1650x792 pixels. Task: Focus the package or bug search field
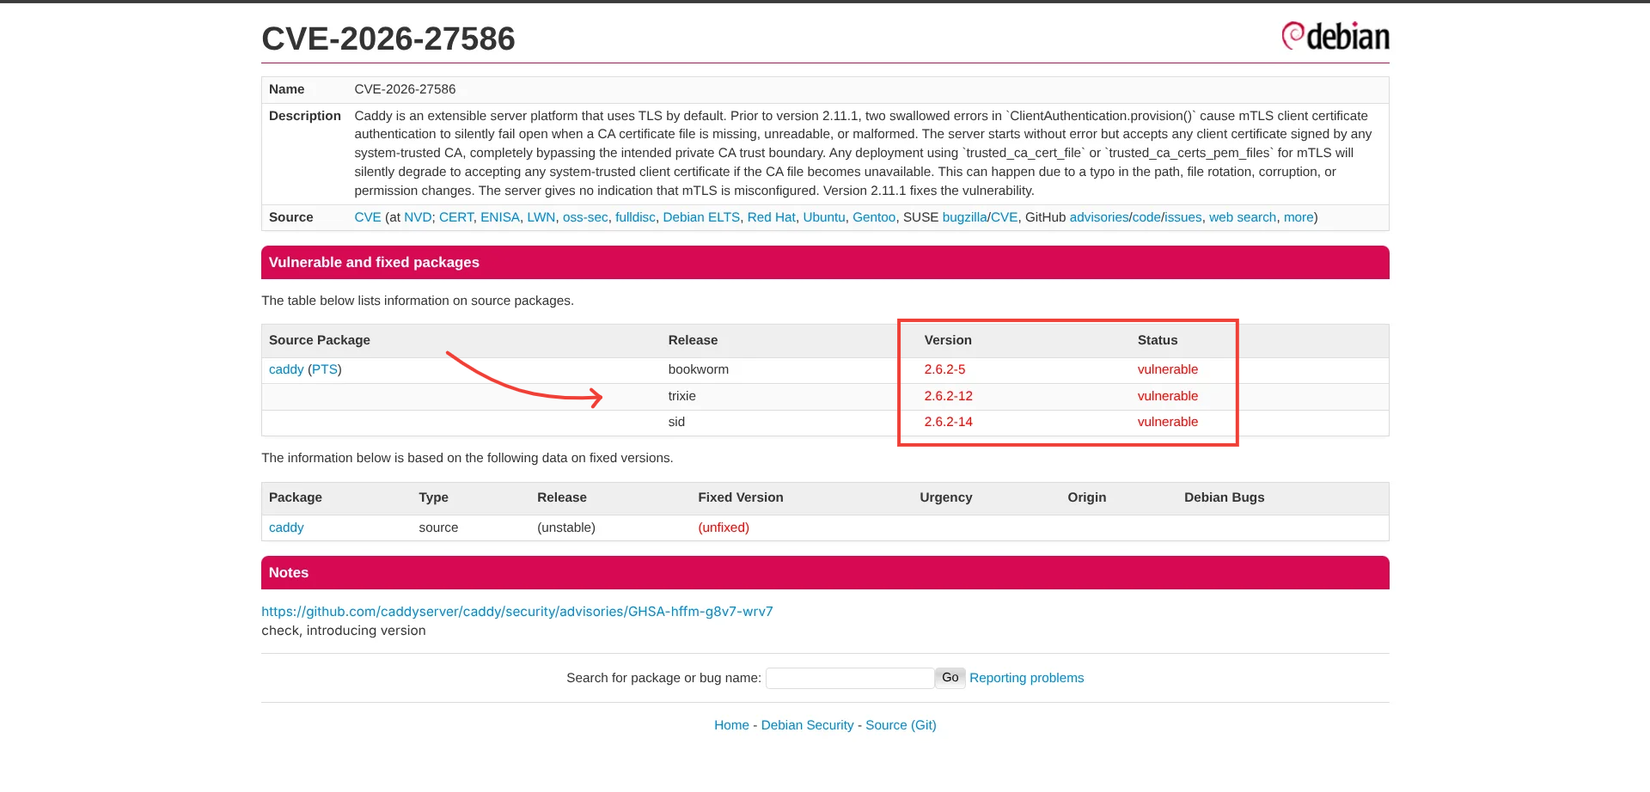click(x=850, y=678)
